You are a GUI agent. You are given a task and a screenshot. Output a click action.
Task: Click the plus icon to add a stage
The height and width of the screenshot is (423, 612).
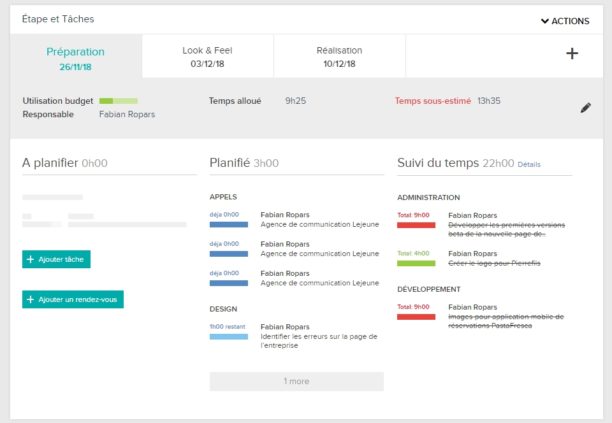(x=572, y=54)
